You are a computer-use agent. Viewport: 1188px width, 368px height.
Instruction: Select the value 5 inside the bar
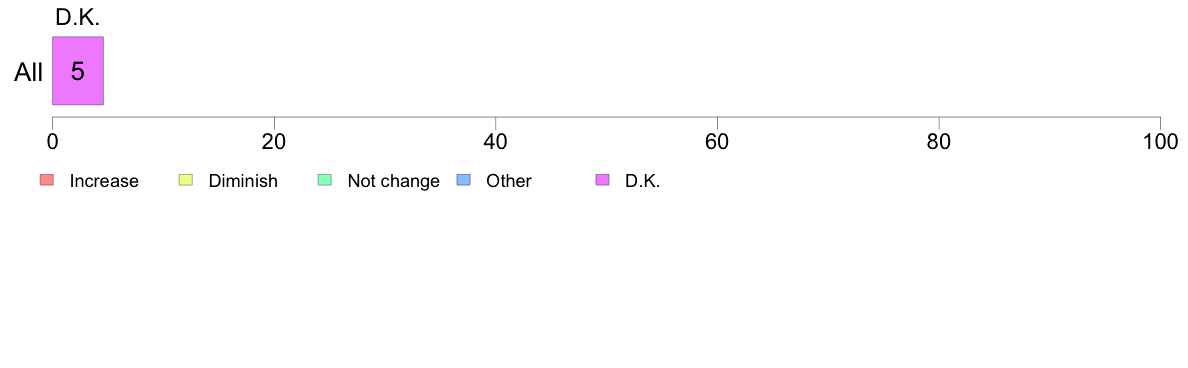(x=77, y=71)
